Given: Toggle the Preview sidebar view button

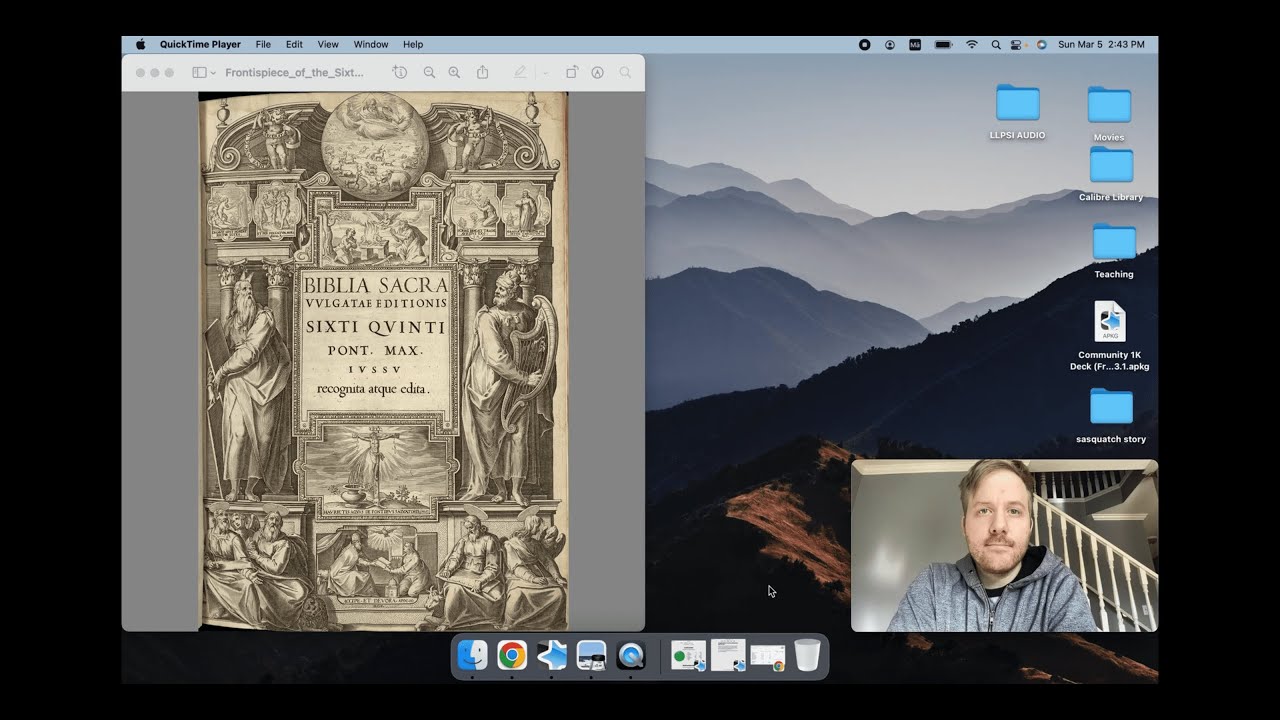Looking at the screenshot, I should click(x=199, y=73).
